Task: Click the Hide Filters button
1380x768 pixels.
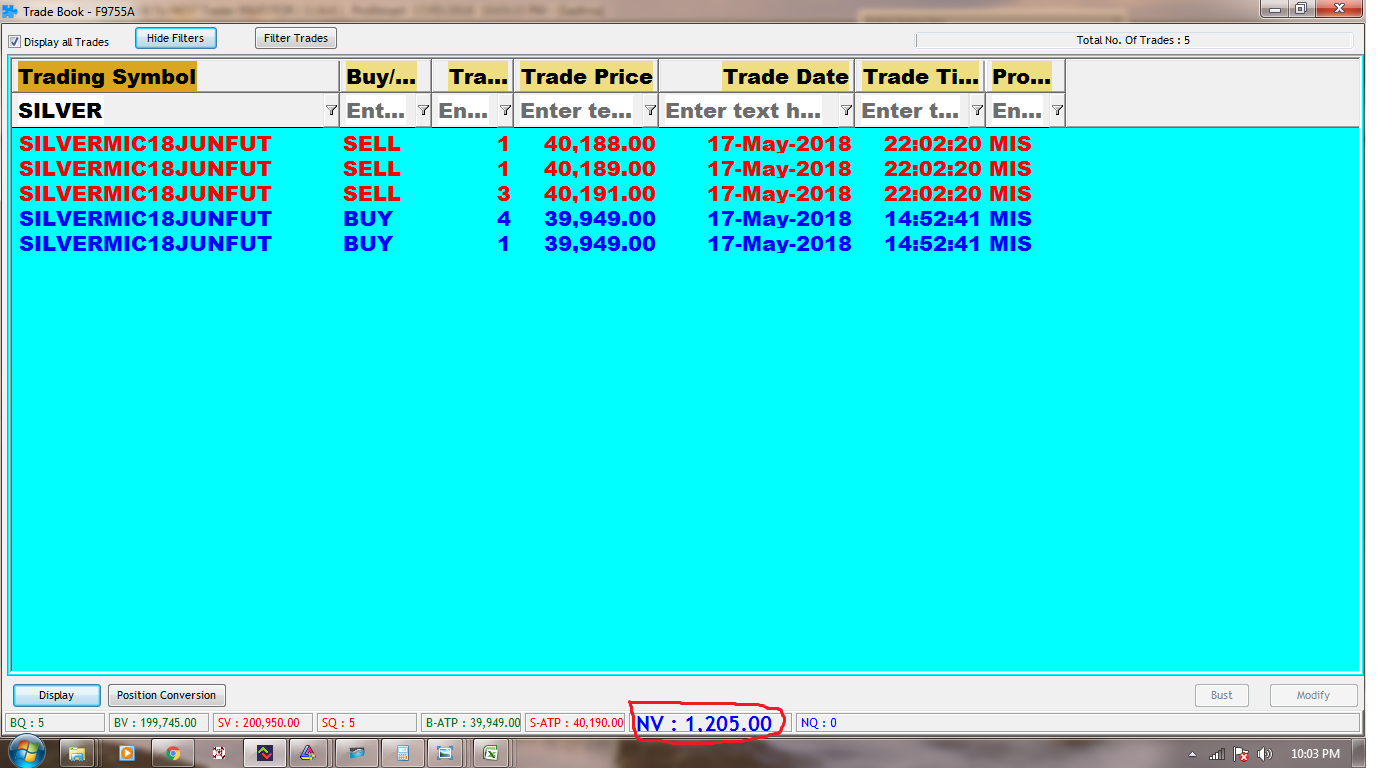Action: click(x=175, y=38)
